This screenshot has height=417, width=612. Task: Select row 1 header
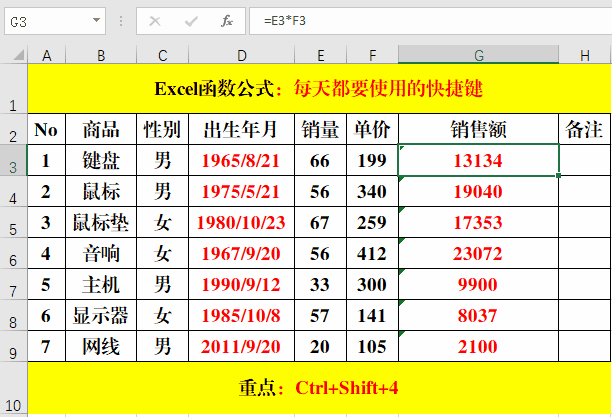point(13,89)
